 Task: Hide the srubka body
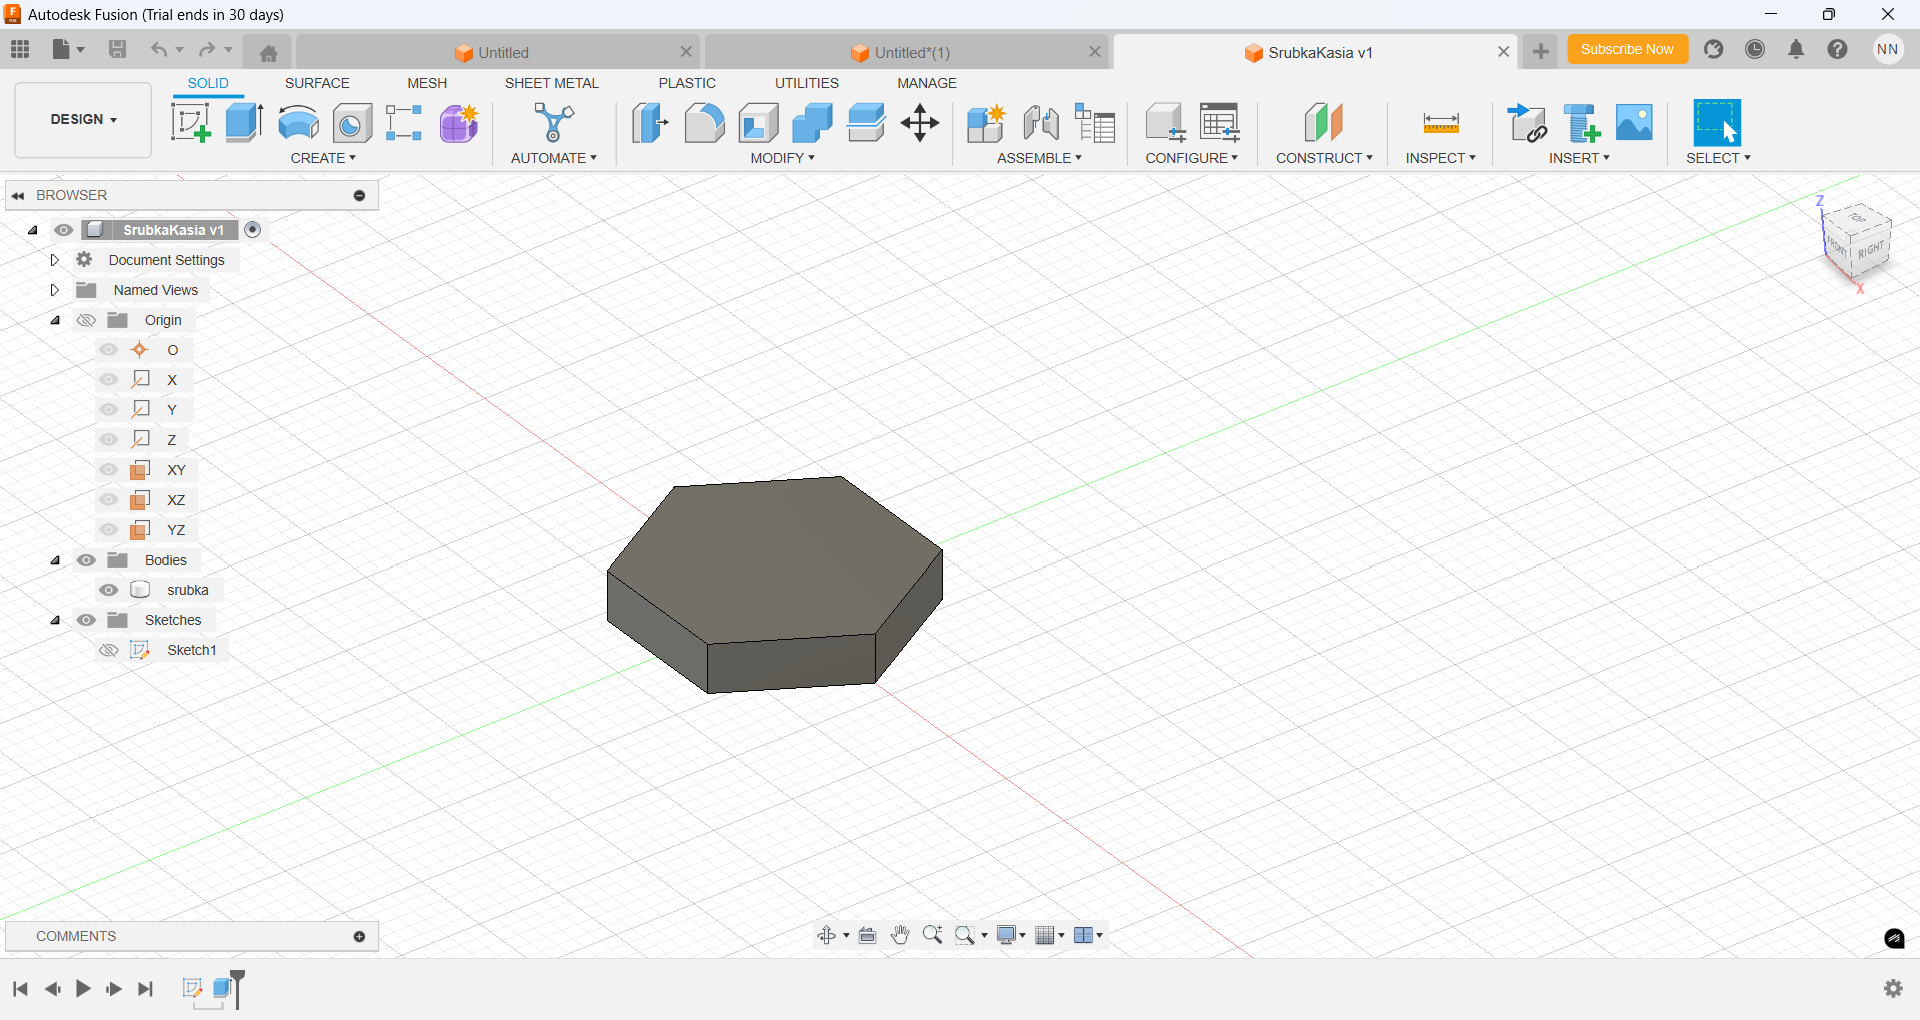(109, 590)
